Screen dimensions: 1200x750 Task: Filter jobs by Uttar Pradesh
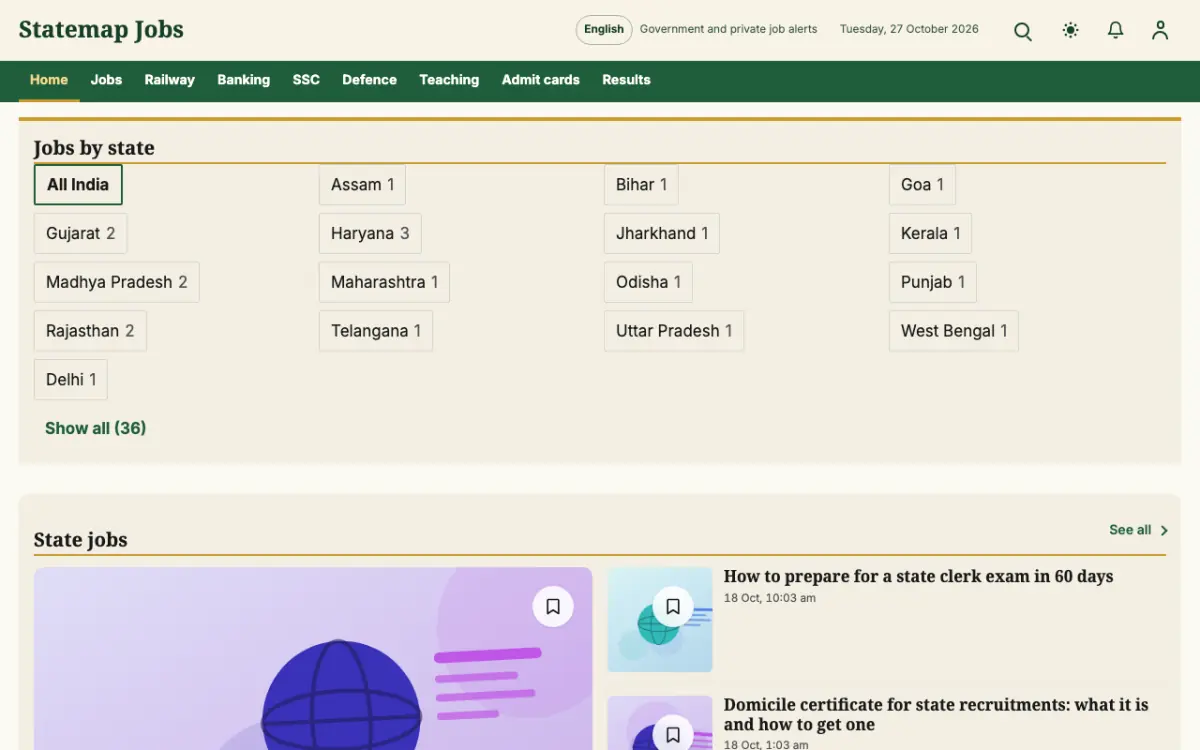(x=674, y=331)
